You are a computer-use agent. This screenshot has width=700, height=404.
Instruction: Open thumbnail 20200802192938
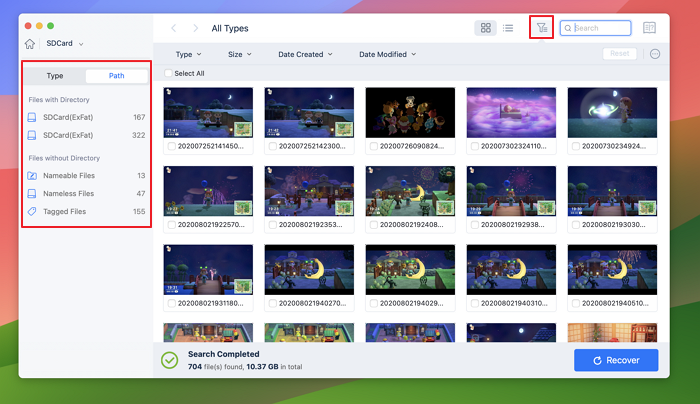click(x=511, y=191)
